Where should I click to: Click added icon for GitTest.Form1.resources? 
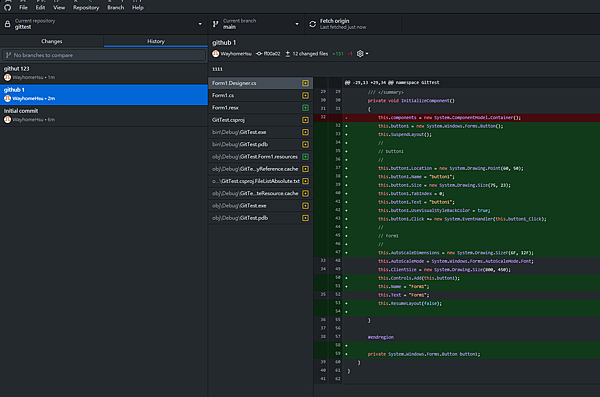click(x=305, y=157)
